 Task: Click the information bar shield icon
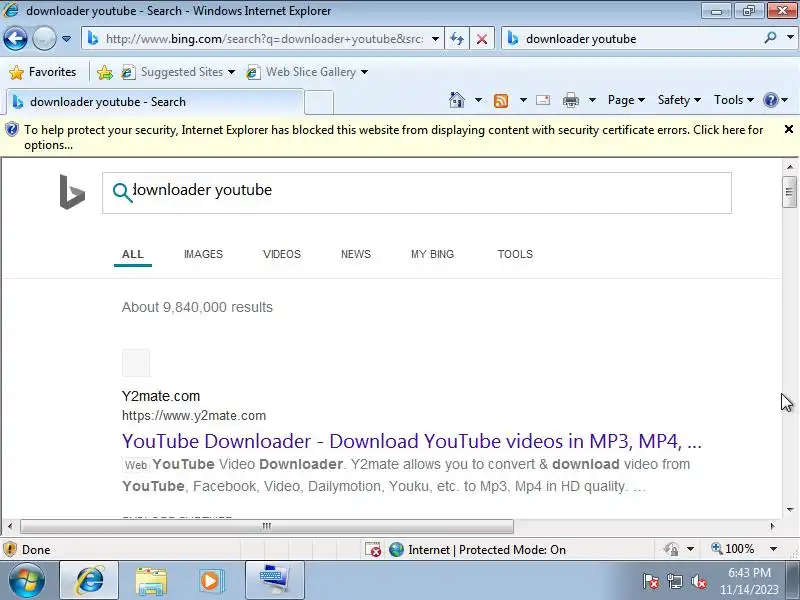(x=11, y=130)
